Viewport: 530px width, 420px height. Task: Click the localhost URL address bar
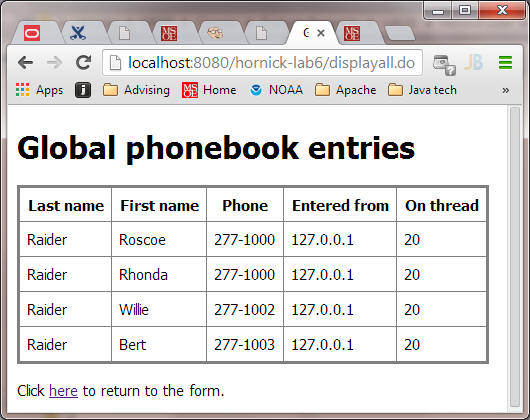[x=262, y=63]
